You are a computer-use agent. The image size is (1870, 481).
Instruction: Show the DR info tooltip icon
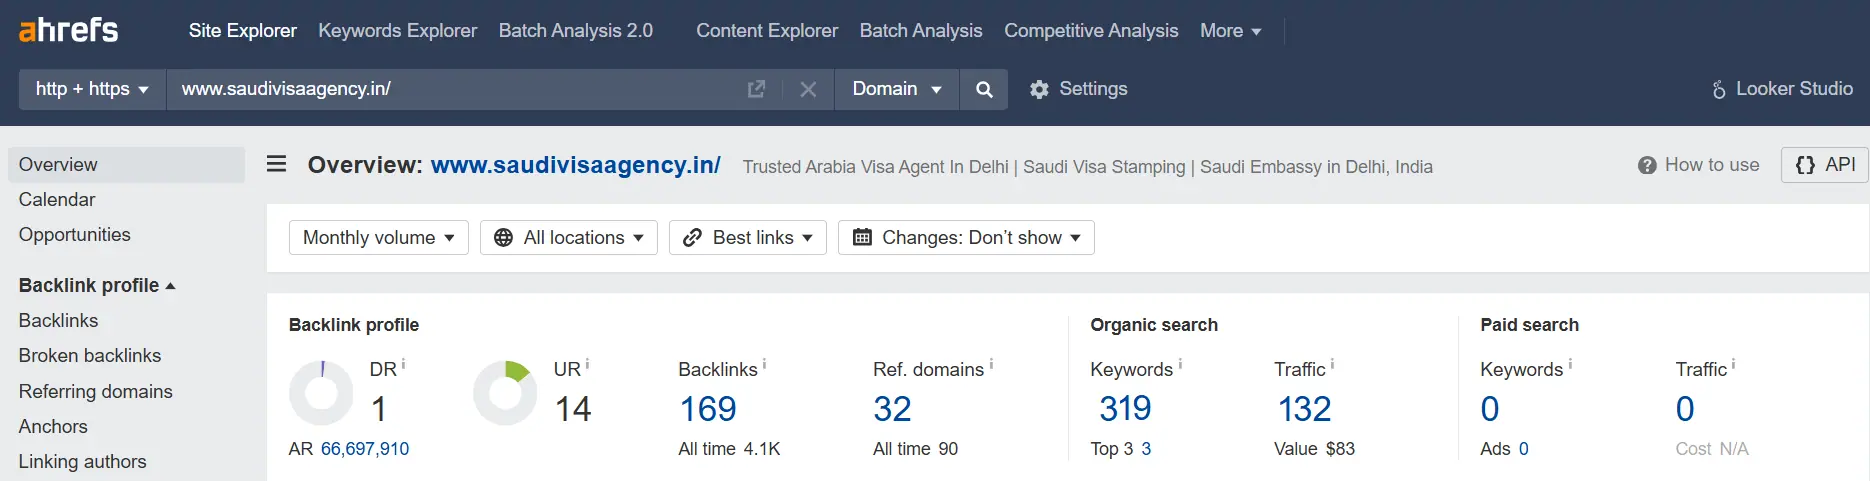tap(403, 364)
